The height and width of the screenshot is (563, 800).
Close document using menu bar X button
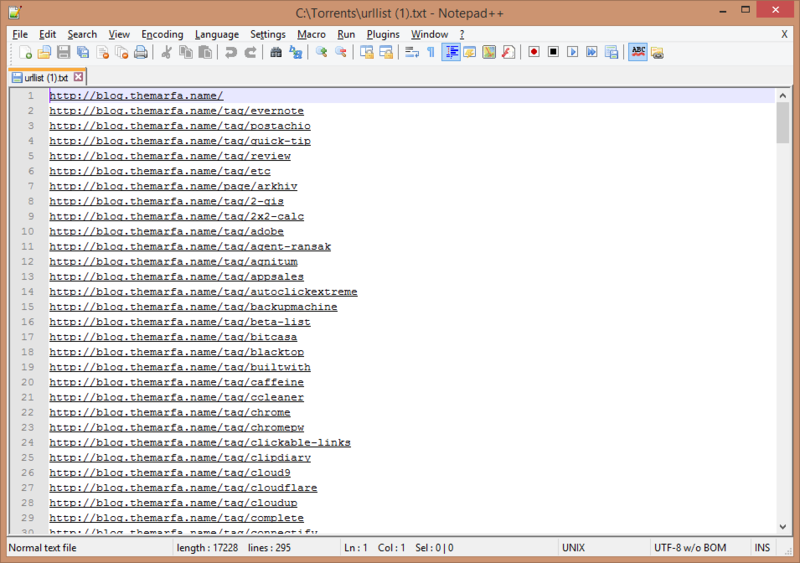coord(784,34)
